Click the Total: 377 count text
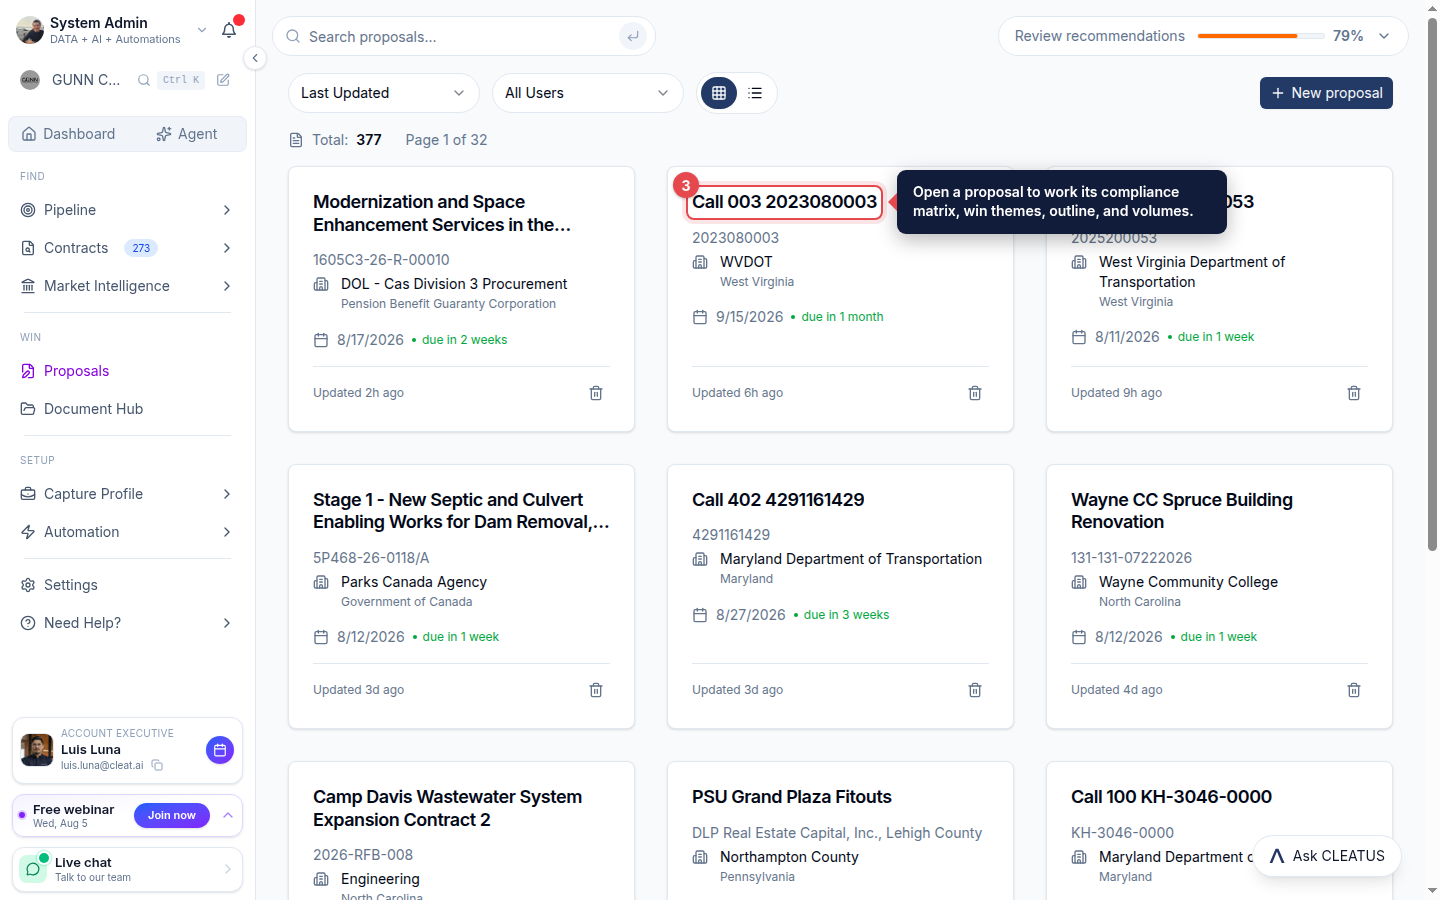1440x900 pixels. pos(347,140)
